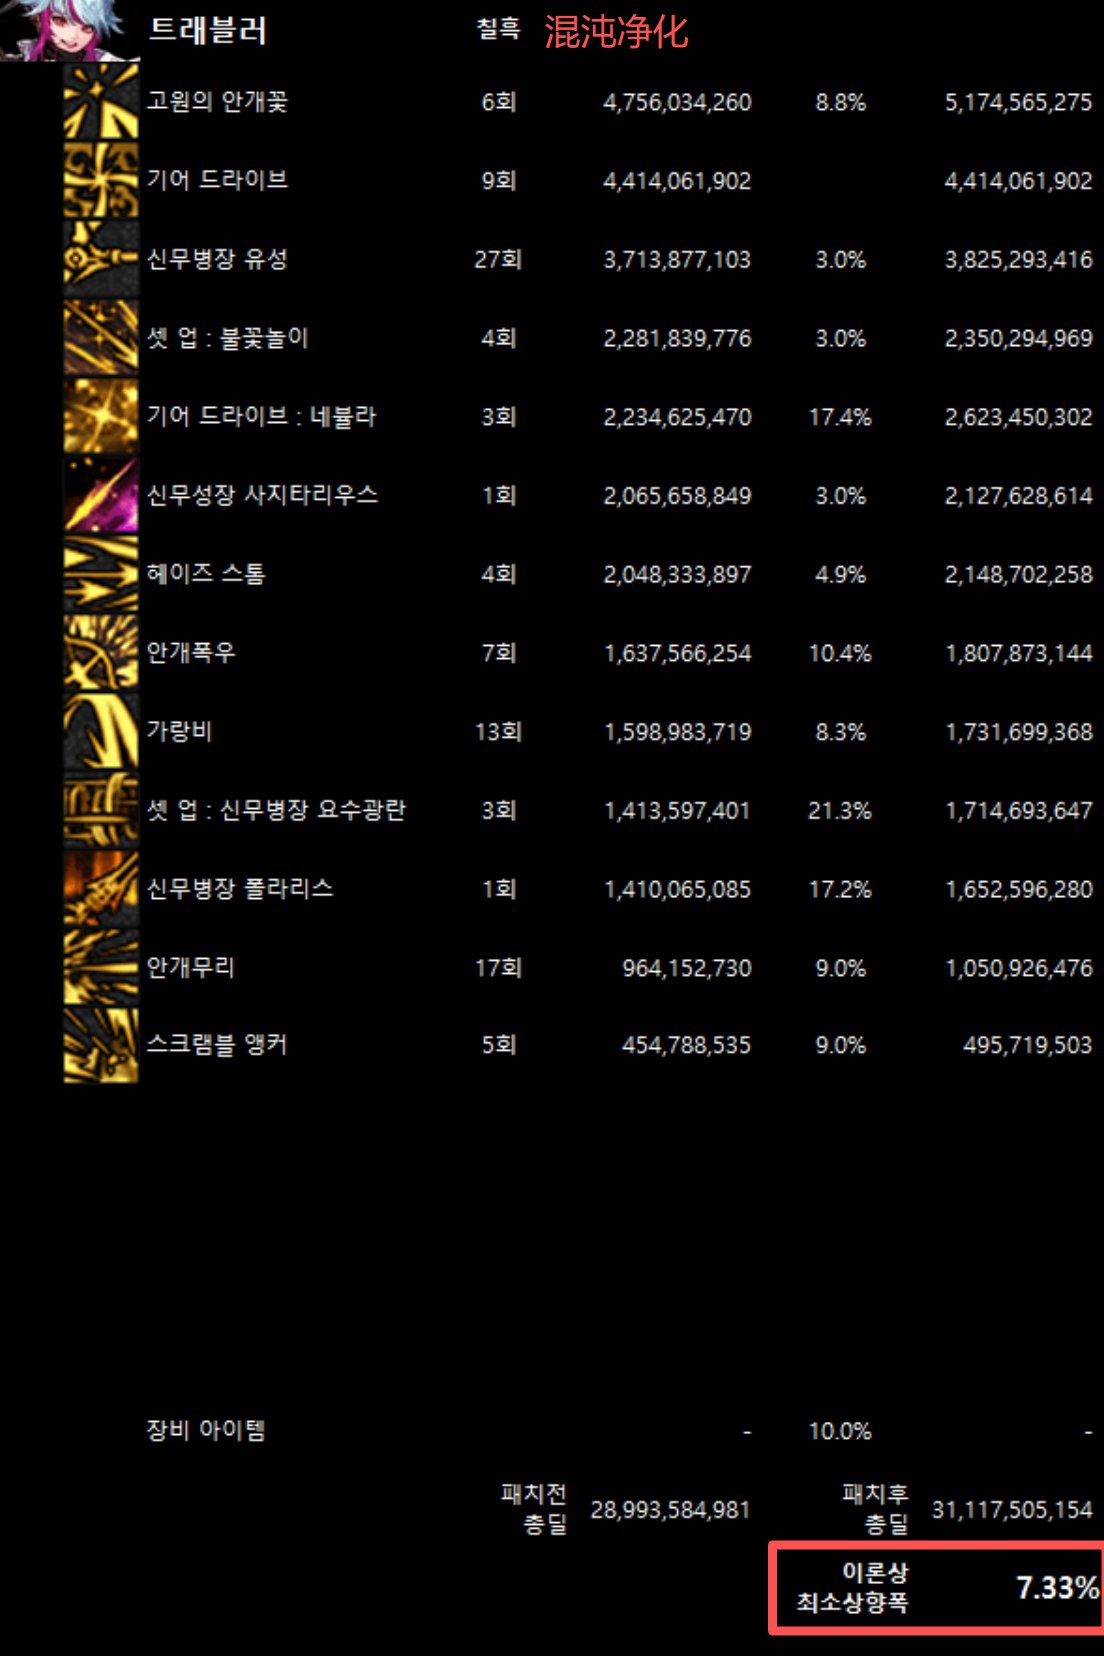1104x1656 pixels.
Task: Click the 패치전 총딜 total value 28,993,584,981
Action: pos(670,1510)
